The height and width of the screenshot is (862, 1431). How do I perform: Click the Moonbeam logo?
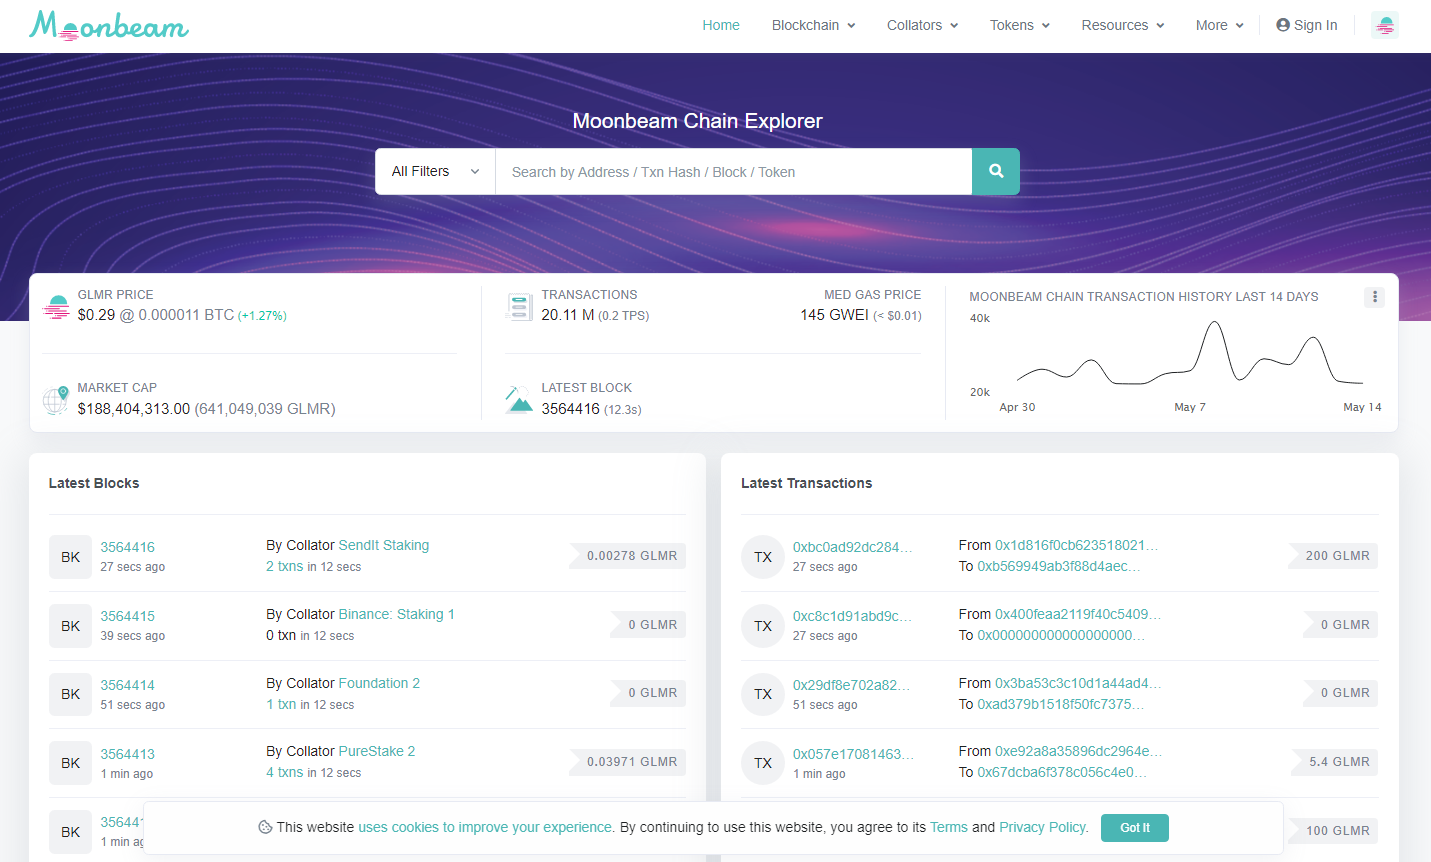pyautogui.click(x=109, y=25)
